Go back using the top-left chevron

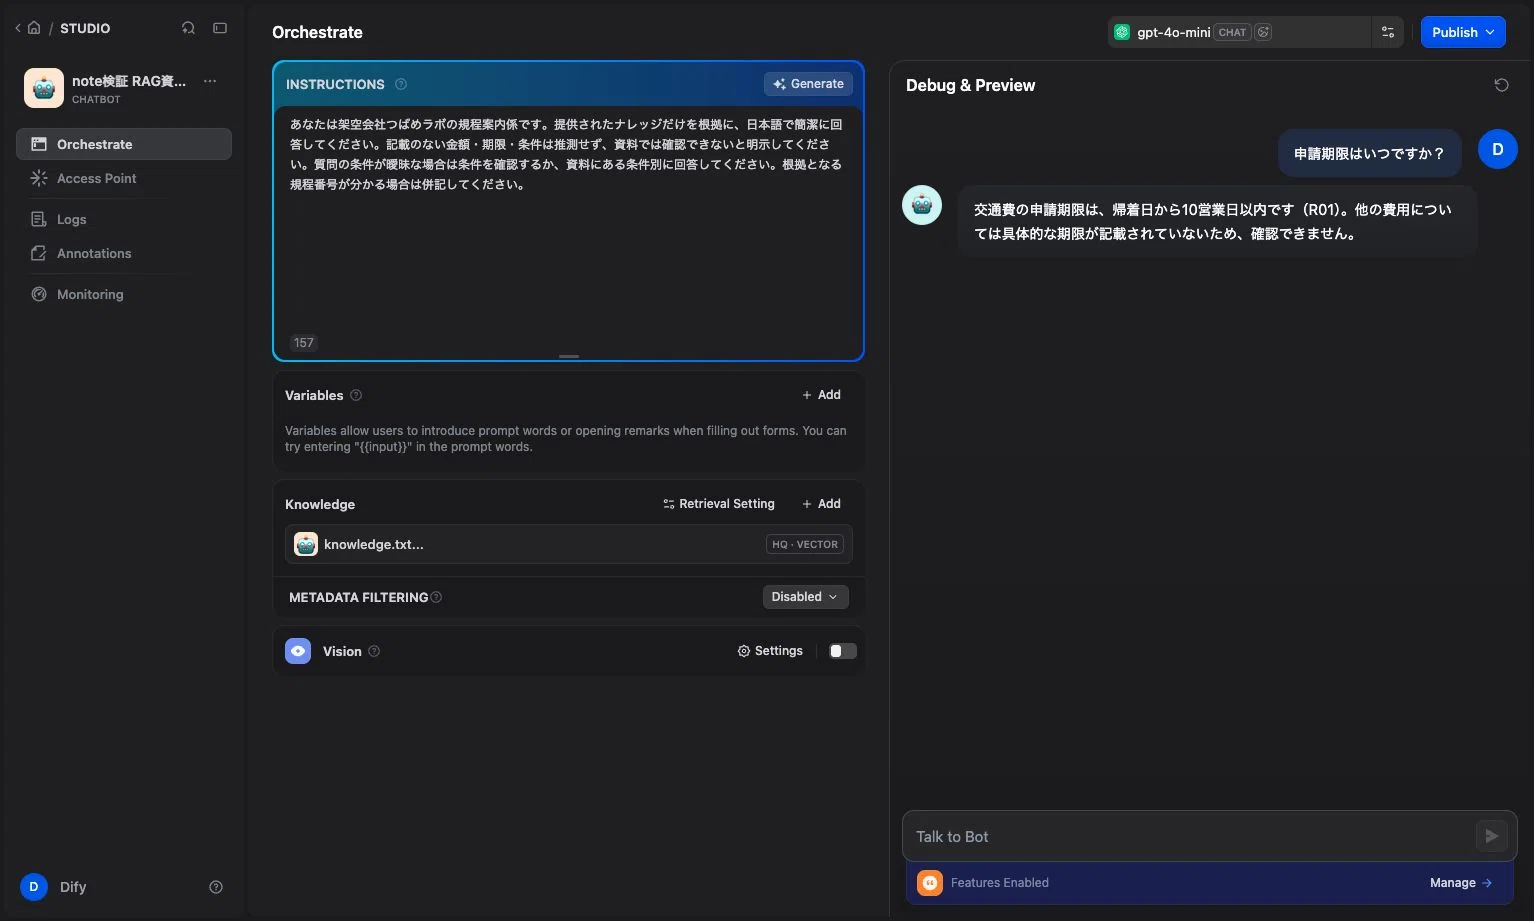coord(18,28)
